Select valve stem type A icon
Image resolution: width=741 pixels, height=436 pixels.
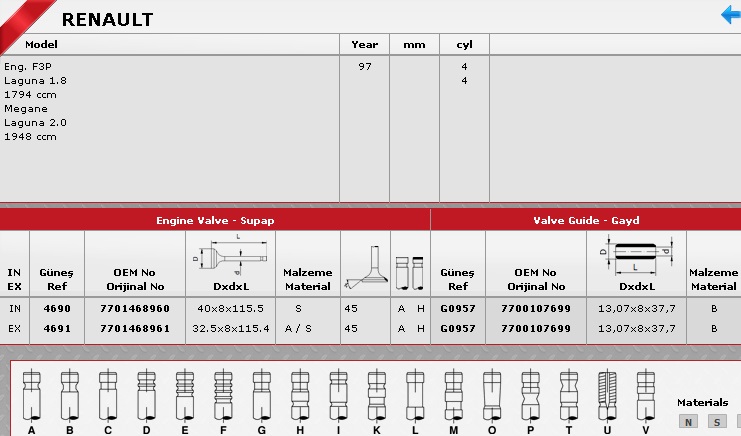tap(32, 396)
